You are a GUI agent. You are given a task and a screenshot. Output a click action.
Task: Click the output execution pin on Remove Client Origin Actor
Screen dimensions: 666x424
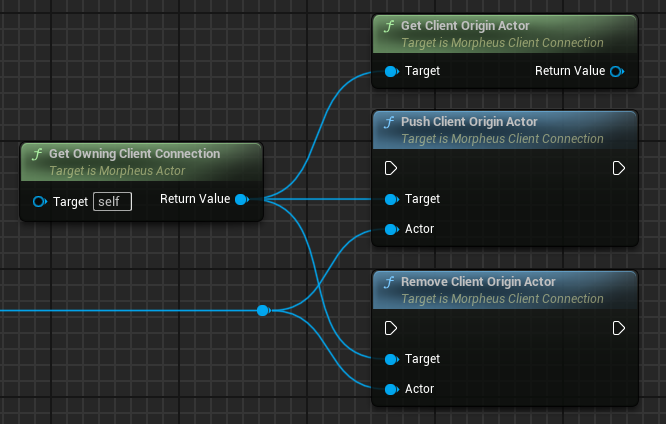coord(619,327)
